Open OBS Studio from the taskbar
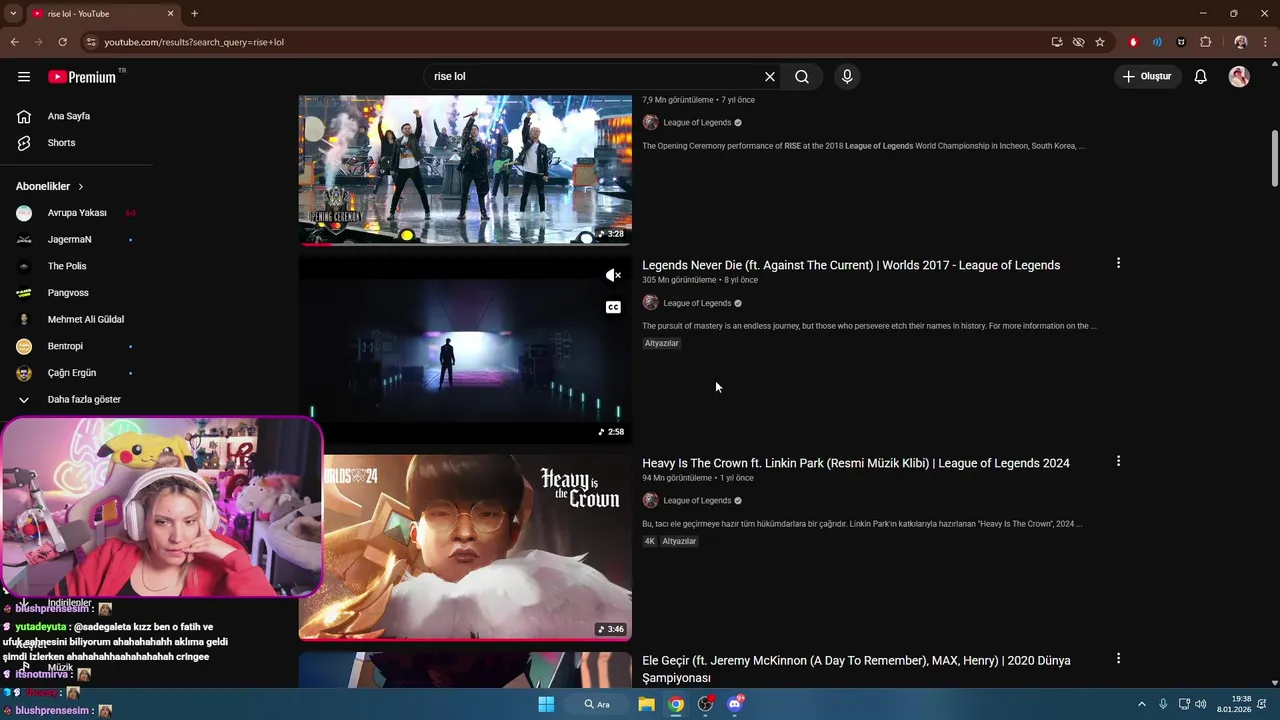The image size is (1280, 720). point(706,704)
